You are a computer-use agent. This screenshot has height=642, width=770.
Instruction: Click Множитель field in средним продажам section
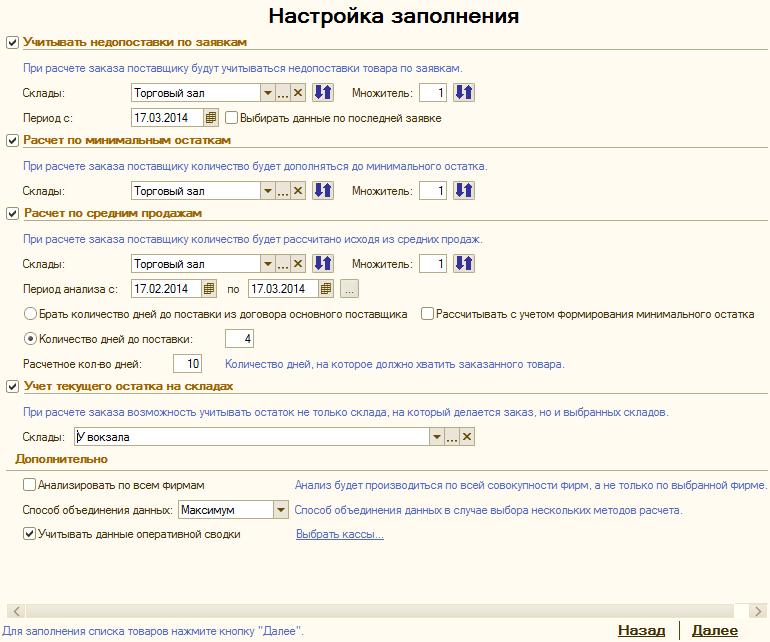[433, 264]
